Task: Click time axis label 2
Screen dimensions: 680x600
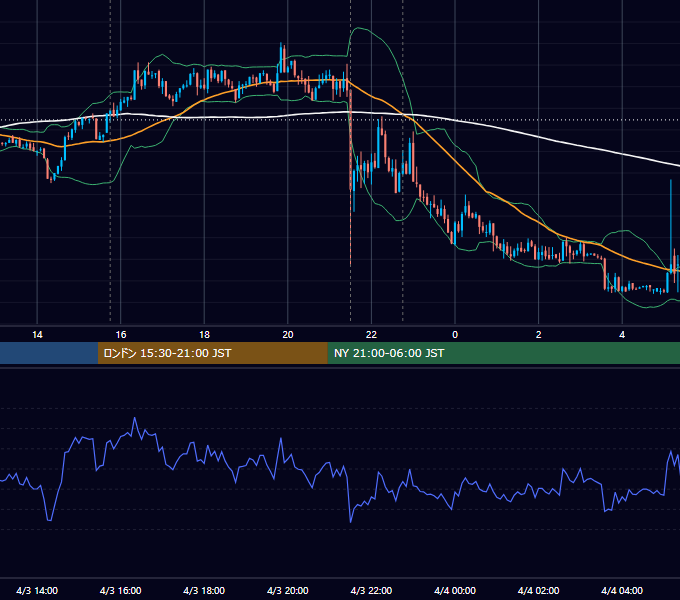Action: click(539, 335)
